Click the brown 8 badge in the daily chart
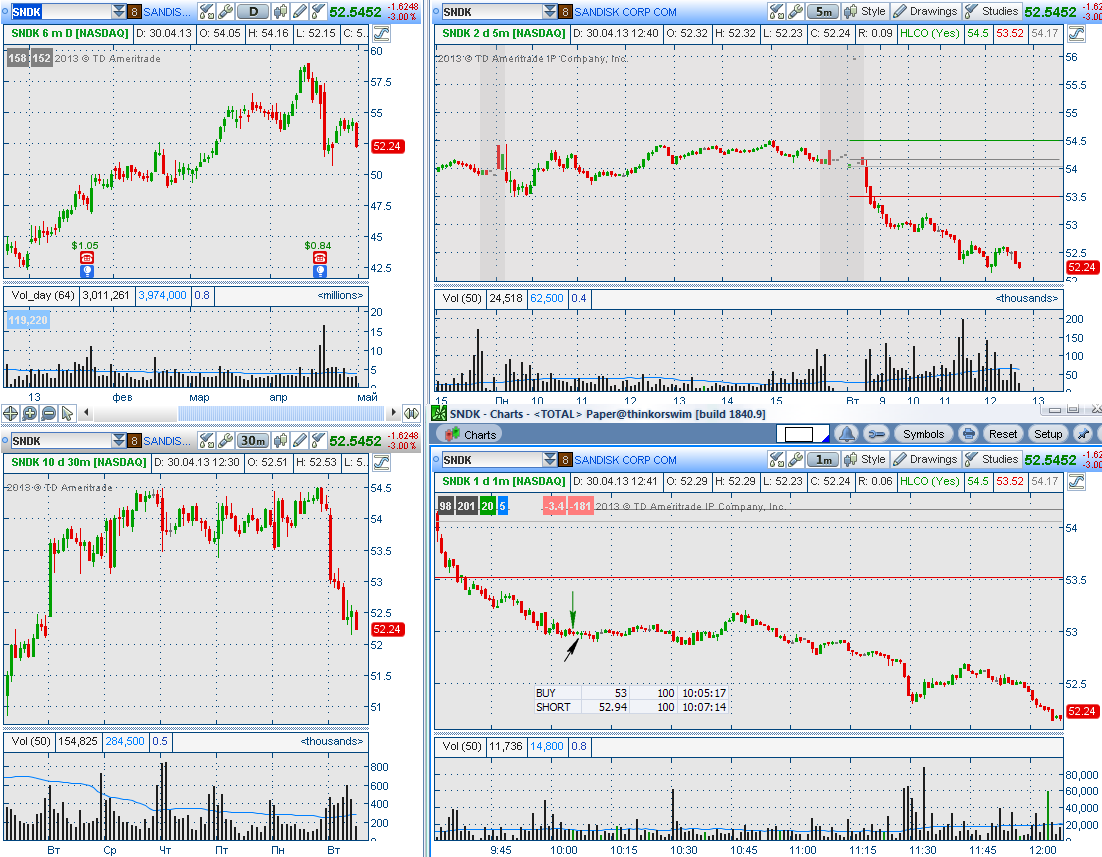This screenshot has width=1102, height=857. tap(134, 11)
